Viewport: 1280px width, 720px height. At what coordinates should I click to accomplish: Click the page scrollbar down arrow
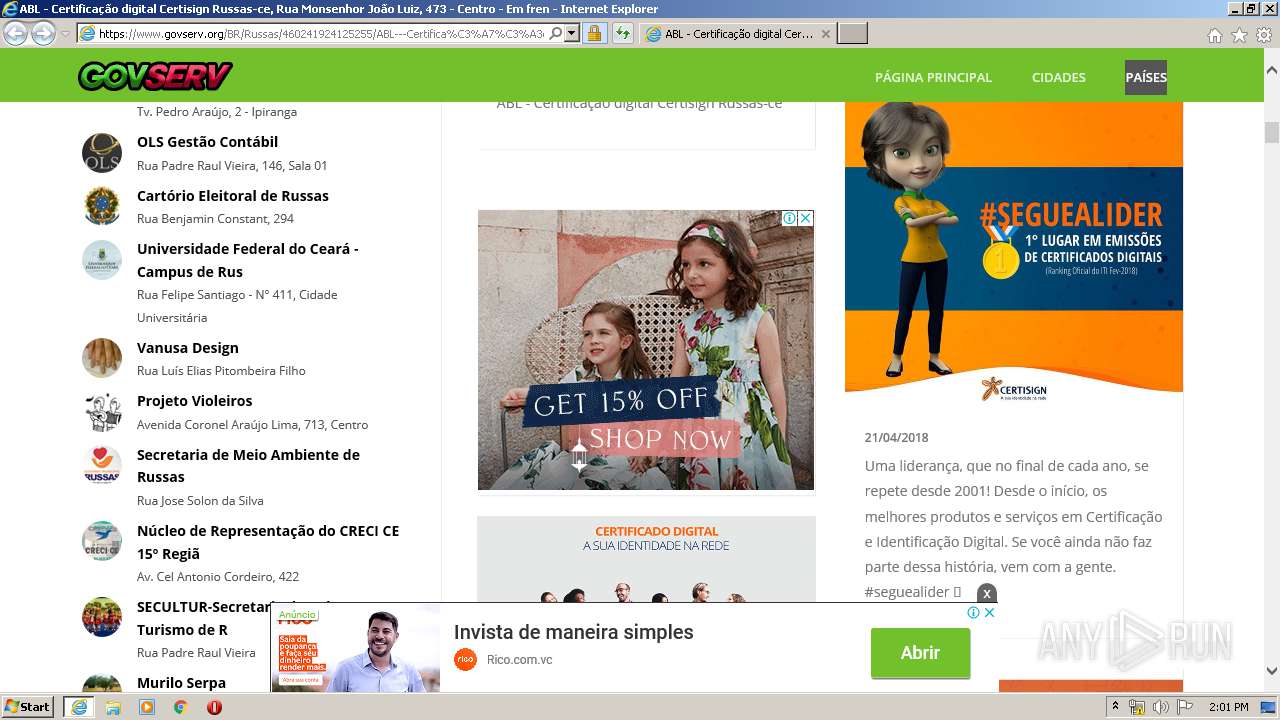tap(1271, 671)
